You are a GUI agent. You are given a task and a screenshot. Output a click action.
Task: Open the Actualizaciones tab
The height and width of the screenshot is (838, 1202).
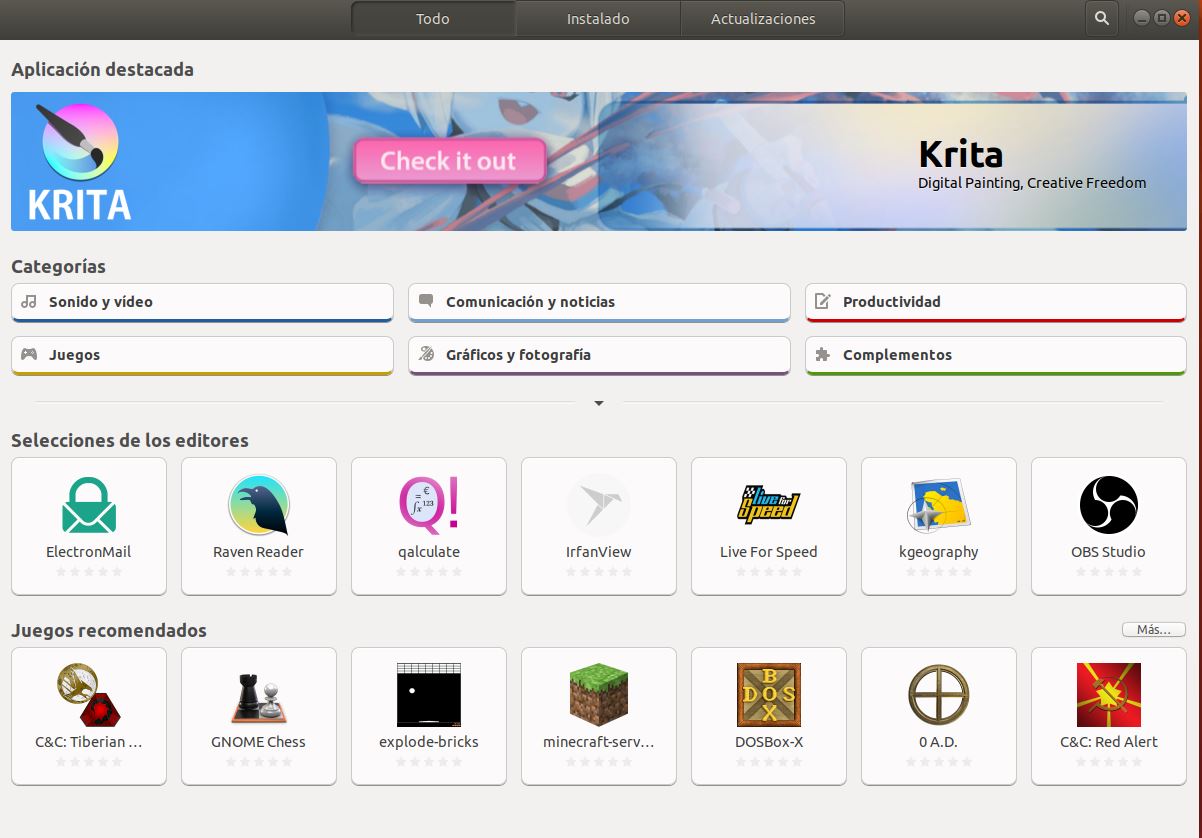click(763, 18)
